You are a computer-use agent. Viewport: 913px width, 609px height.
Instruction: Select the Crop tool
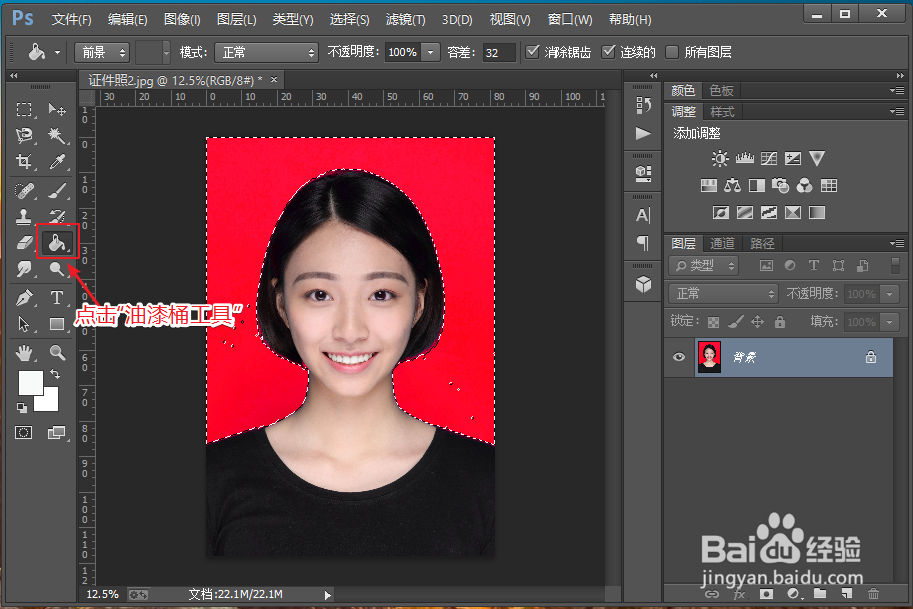[x=23, y=161]
